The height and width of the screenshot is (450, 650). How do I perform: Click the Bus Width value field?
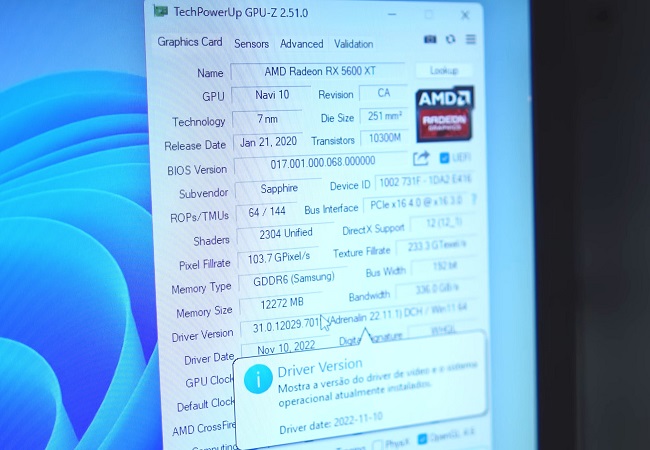pos(444,266)
